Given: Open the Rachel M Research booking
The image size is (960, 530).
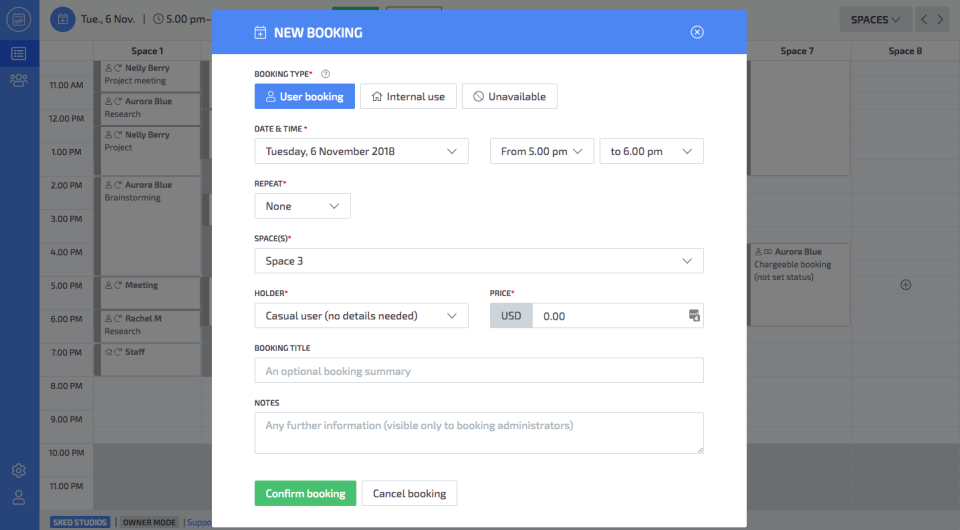Looking at the screenshot, I should pos(147,326).
